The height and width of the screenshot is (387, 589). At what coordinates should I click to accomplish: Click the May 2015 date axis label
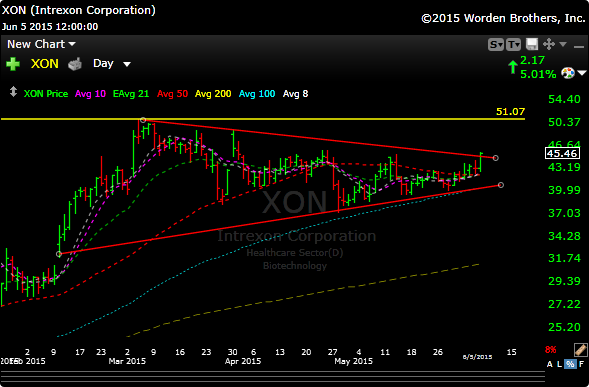click(x=353, y=361)
